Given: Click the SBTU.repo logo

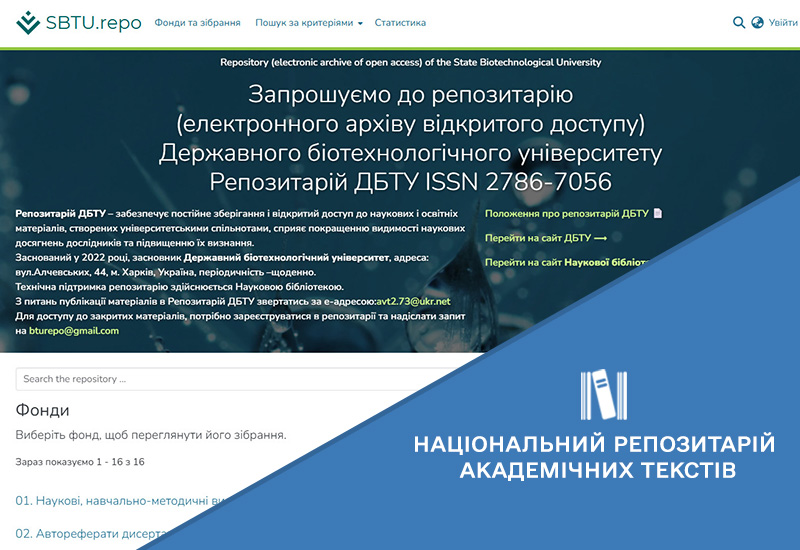Looking at the screenshot, I should tap(79, 22).
